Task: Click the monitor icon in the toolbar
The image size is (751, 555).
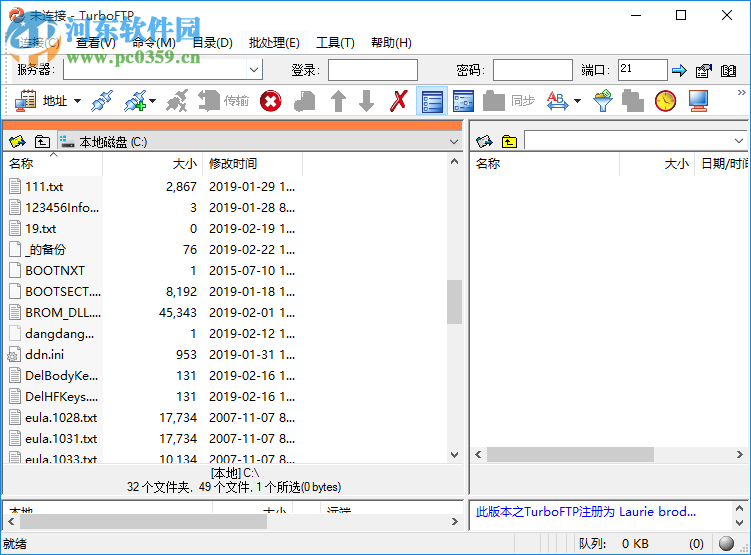Action: click(x=698, y=101)
